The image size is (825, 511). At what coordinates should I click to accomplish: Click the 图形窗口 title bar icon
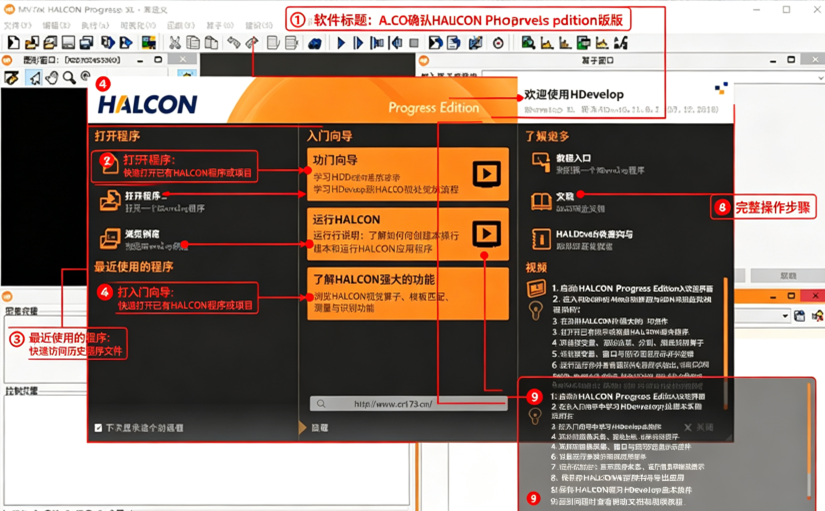pos(7,60)
